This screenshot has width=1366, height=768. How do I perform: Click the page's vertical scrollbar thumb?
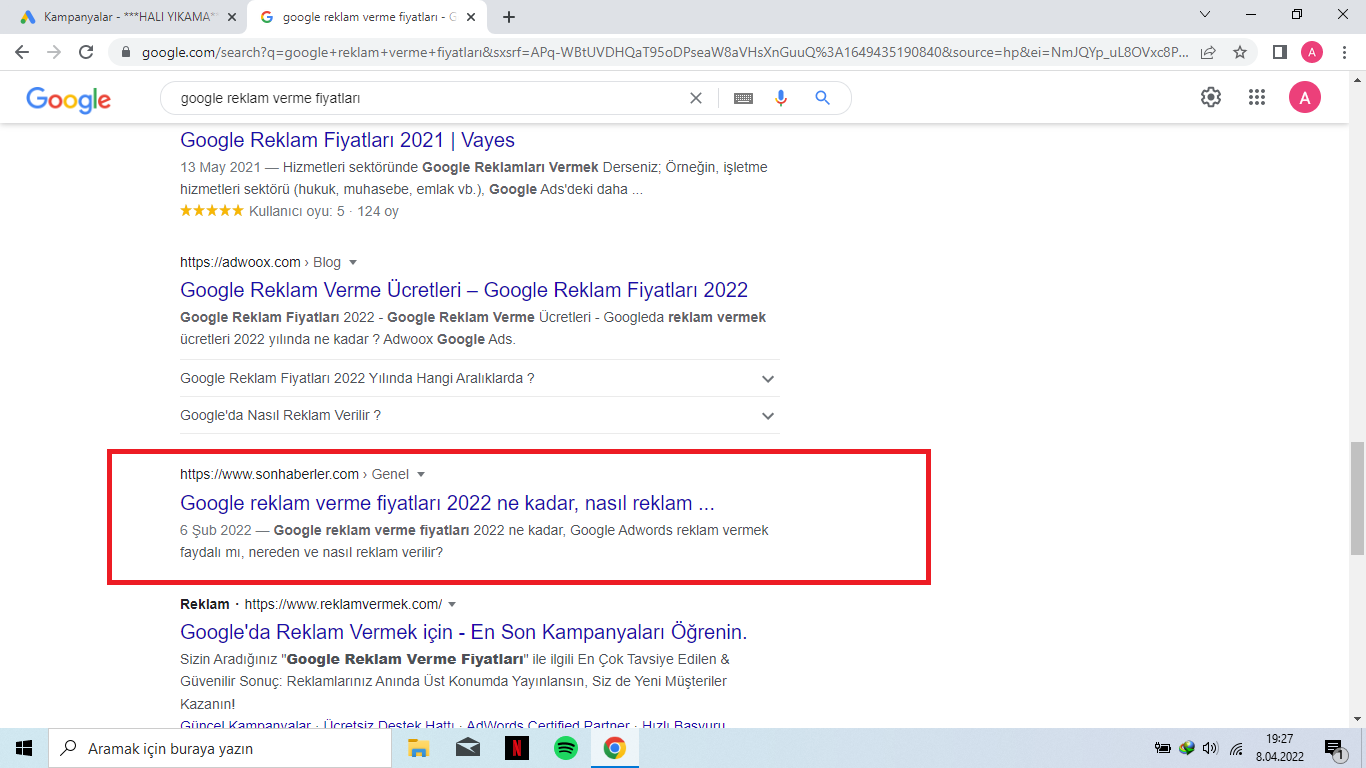coord(1357,497)
